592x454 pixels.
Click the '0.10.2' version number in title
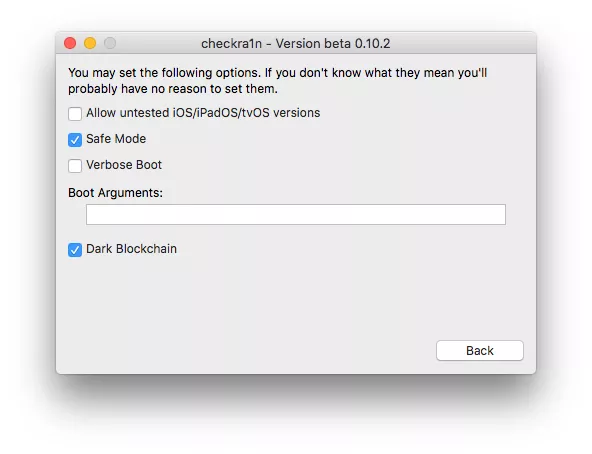pyautogui.click(x=372, y=44)
